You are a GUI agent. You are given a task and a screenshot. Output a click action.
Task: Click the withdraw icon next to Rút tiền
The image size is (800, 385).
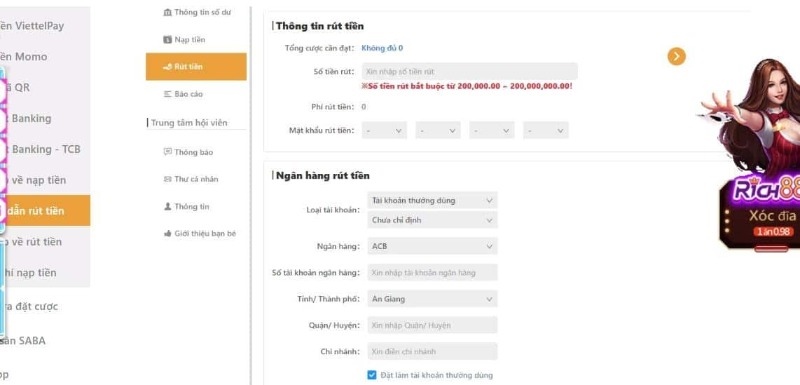coord(167,67)
